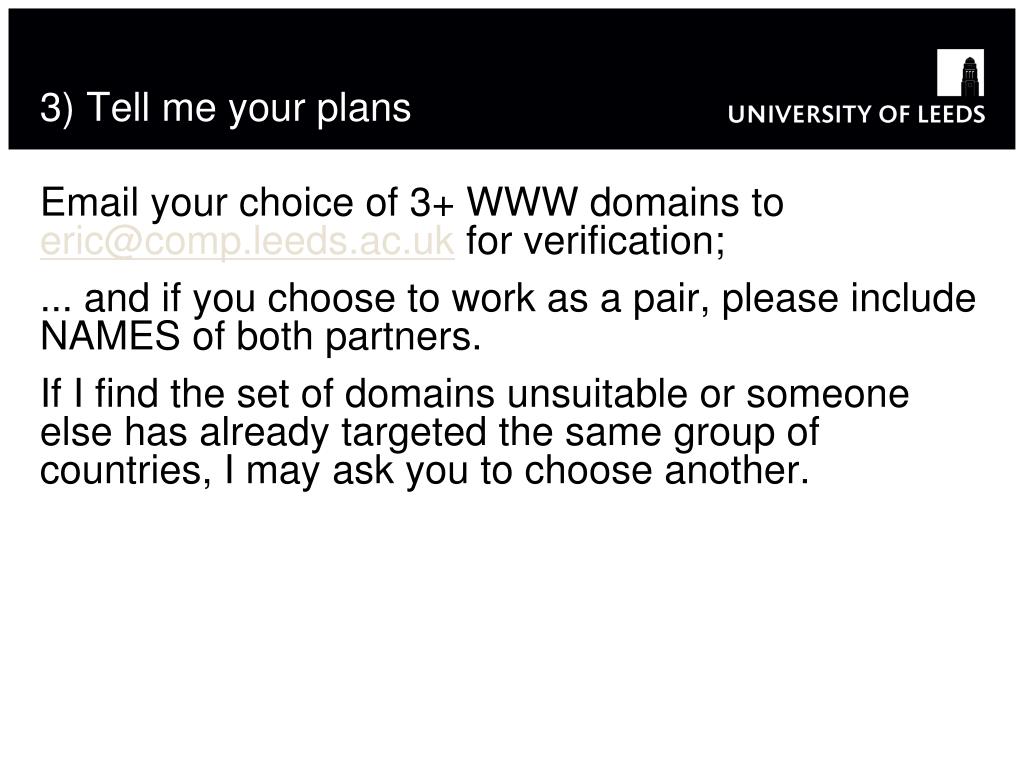Image resolution: width=1024 pixels, height=768 pixels.
Task: Click the line starting "If I find the set"
Action: (475, 394)
